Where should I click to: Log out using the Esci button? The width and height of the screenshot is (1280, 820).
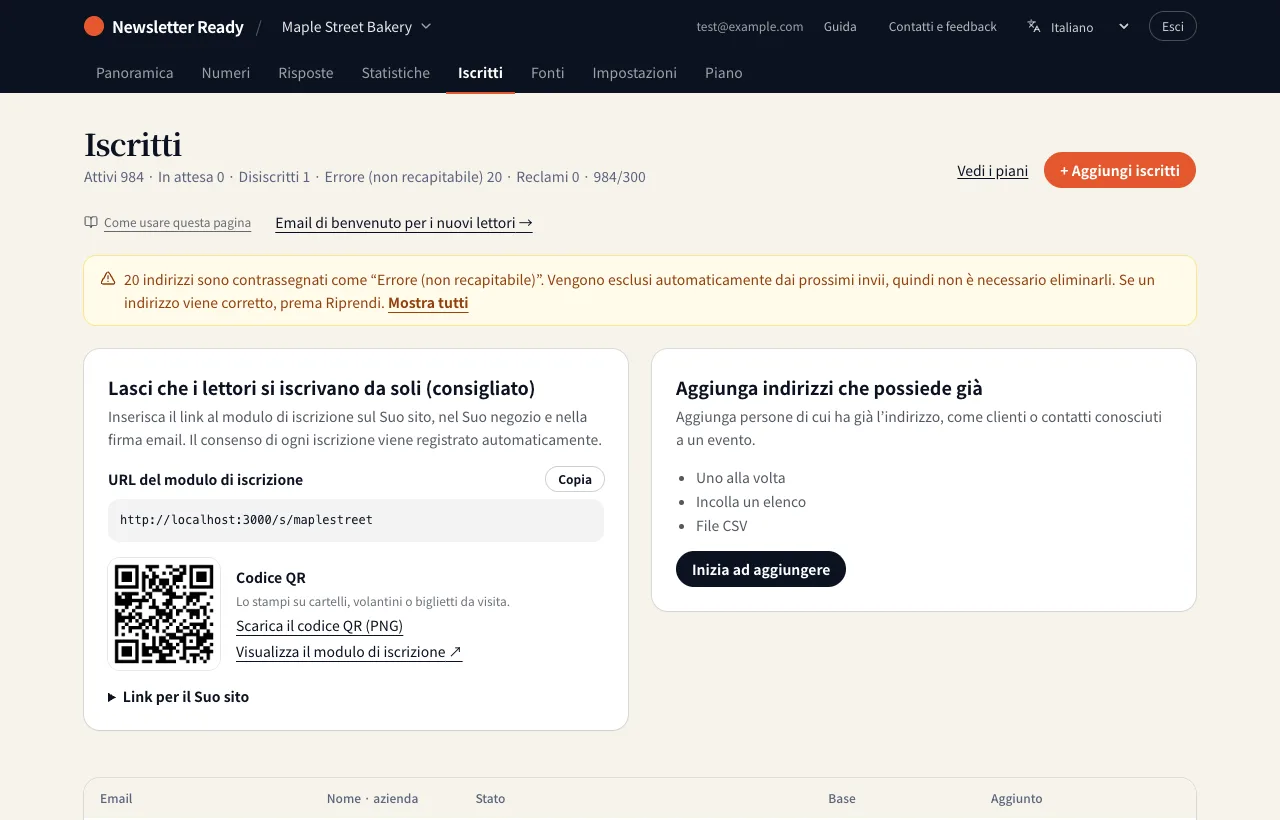[x=1173, y=26]
